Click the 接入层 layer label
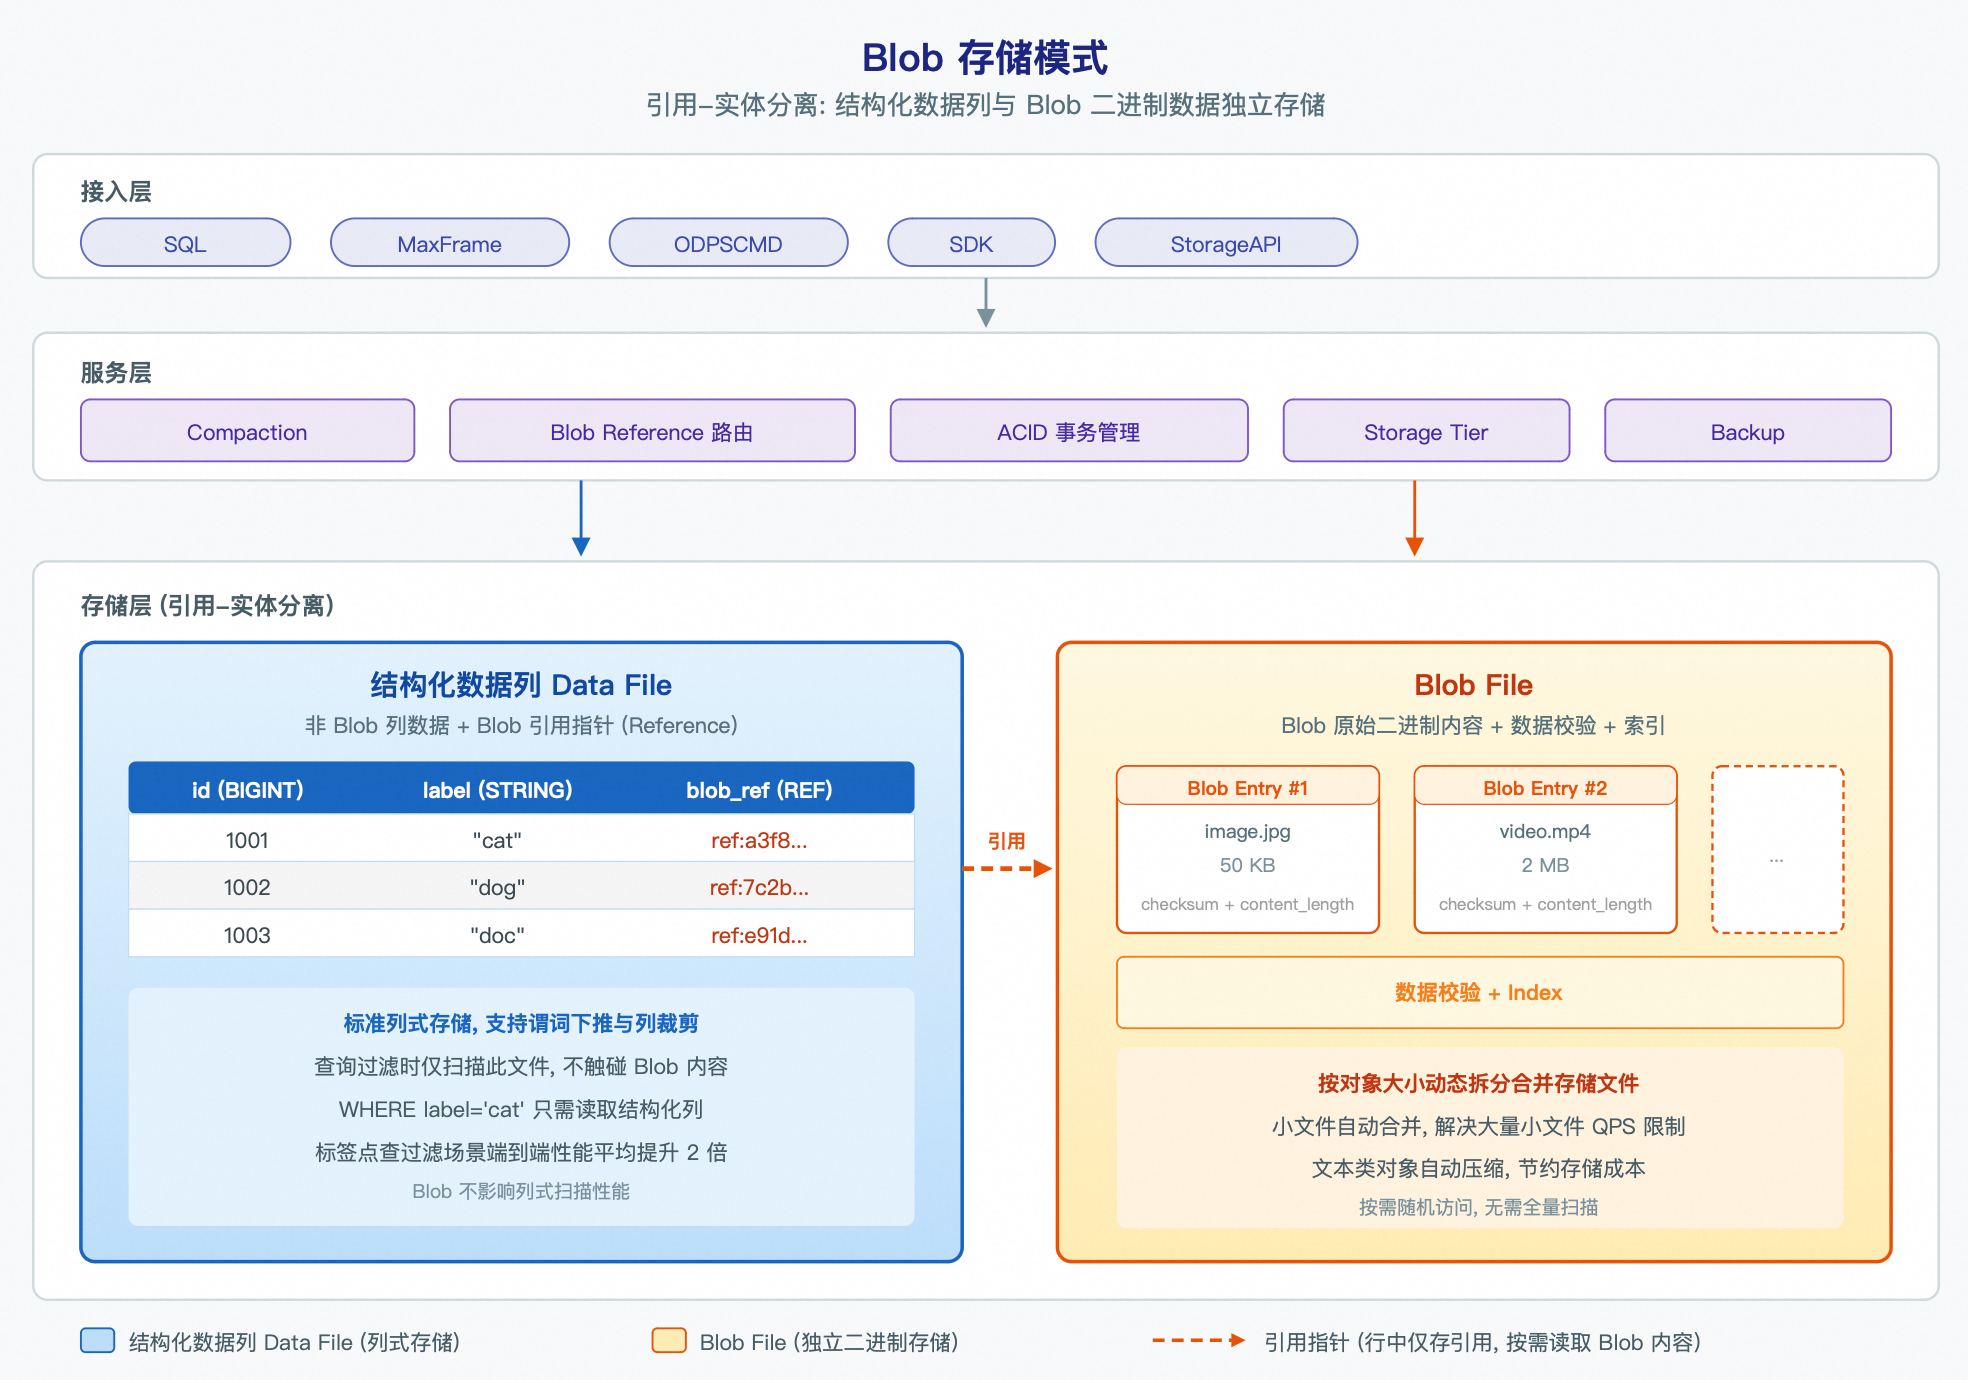Viewport: 1968px width, 1380px height. point(116,191)
